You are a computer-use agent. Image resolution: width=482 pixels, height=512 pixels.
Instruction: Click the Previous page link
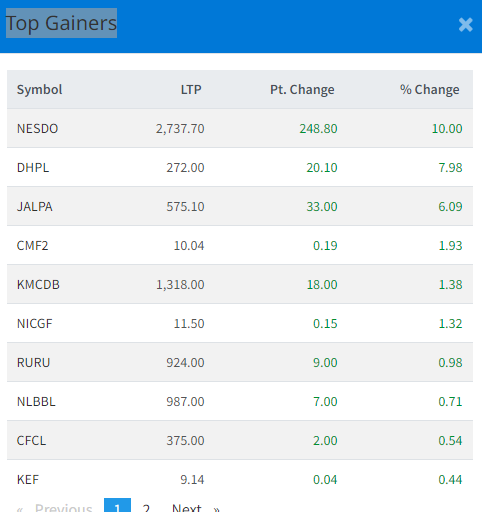point(55,507)
